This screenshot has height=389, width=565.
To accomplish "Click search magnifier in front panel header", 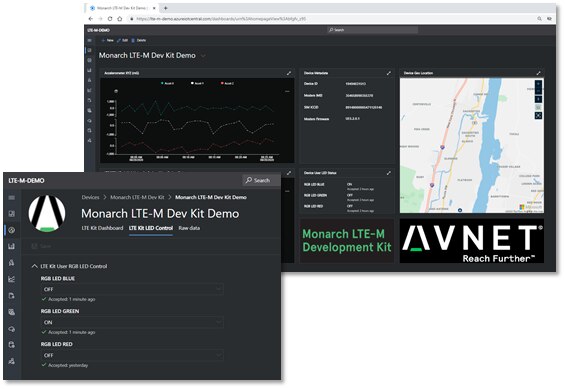I will tap(249, 180).
